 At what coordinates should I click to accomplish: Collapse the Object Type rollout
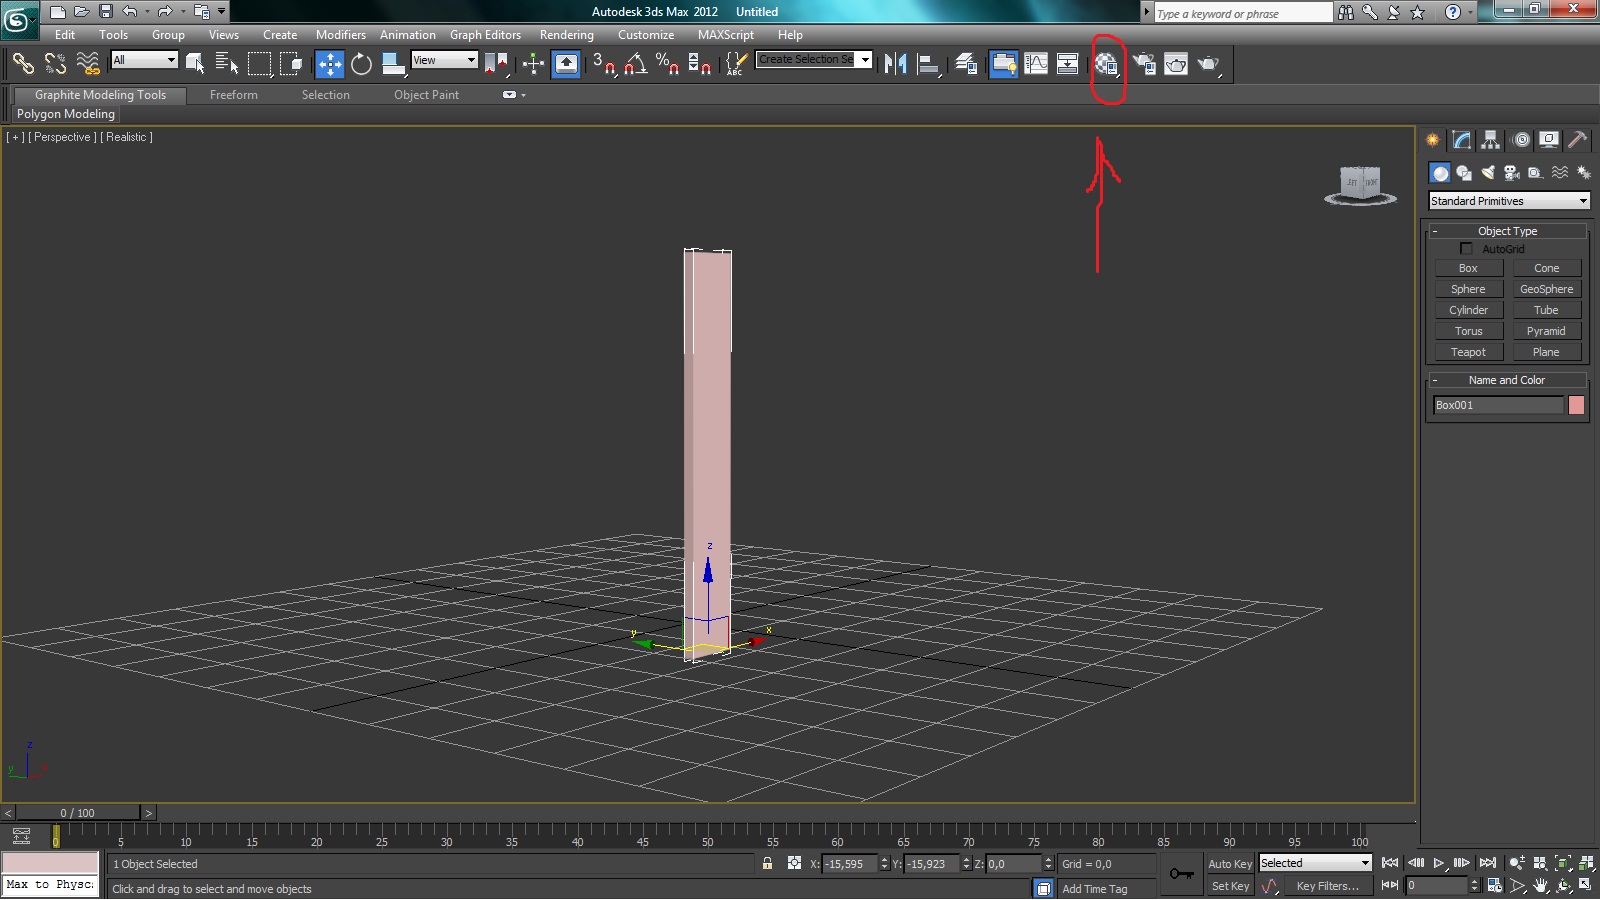click(1435, 231)
